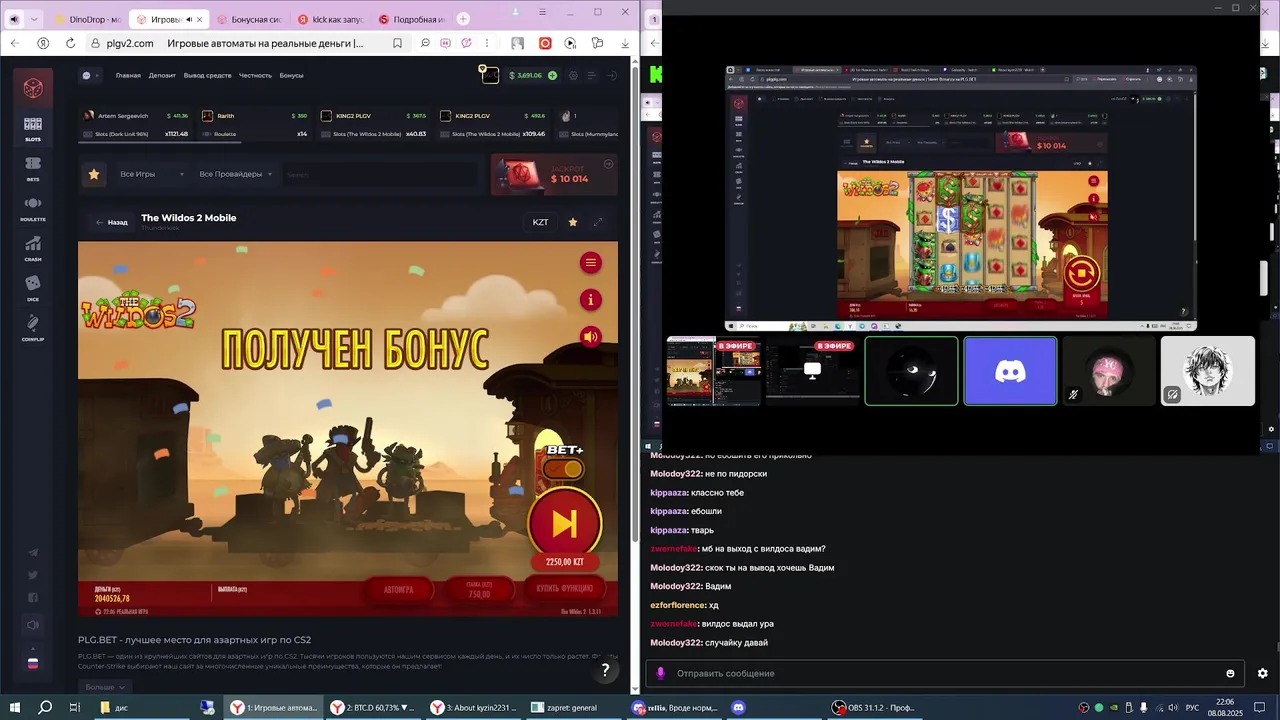1280x720 pixels.
Task: Add funds with green plus button
Action: click(x=552, y=75)
